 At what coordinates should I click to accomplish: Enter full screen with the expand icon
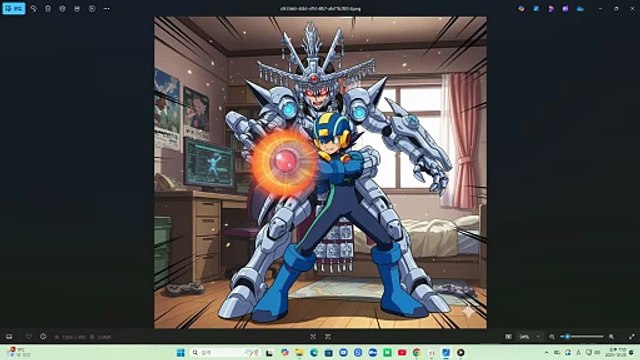[x=631, y=337]
